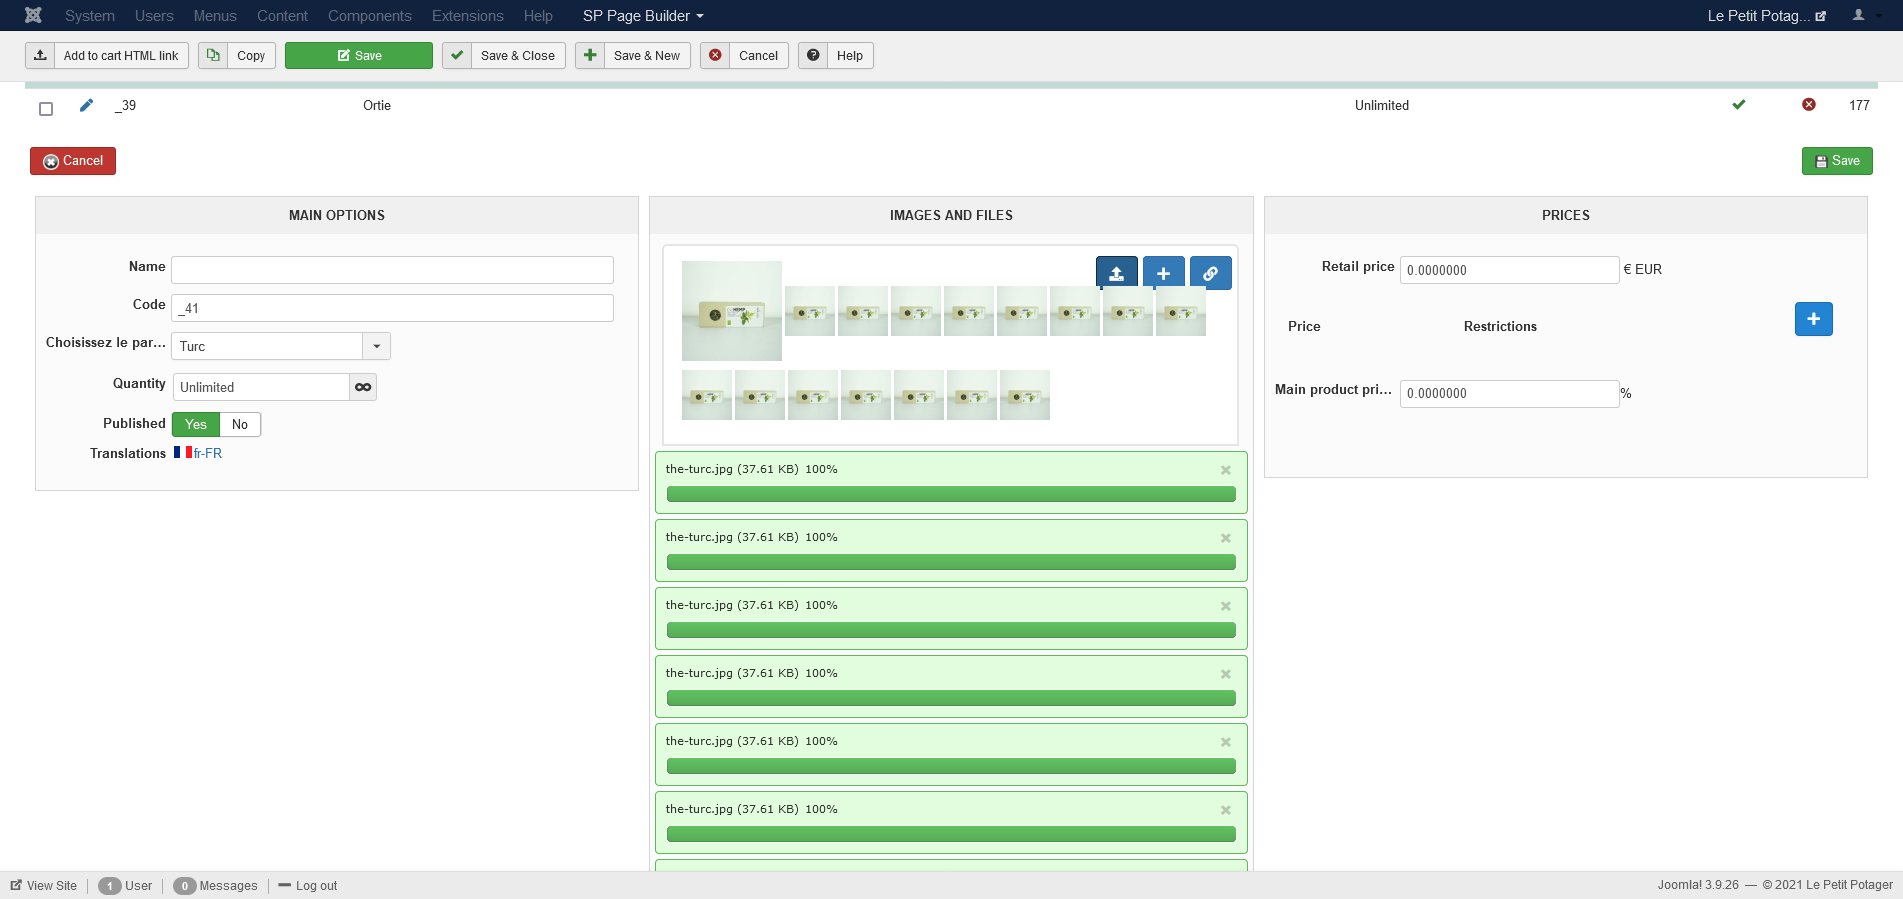This screenshot has height=899, width=1903.
Task: Click the link file chain icon
Action: 1210,273
